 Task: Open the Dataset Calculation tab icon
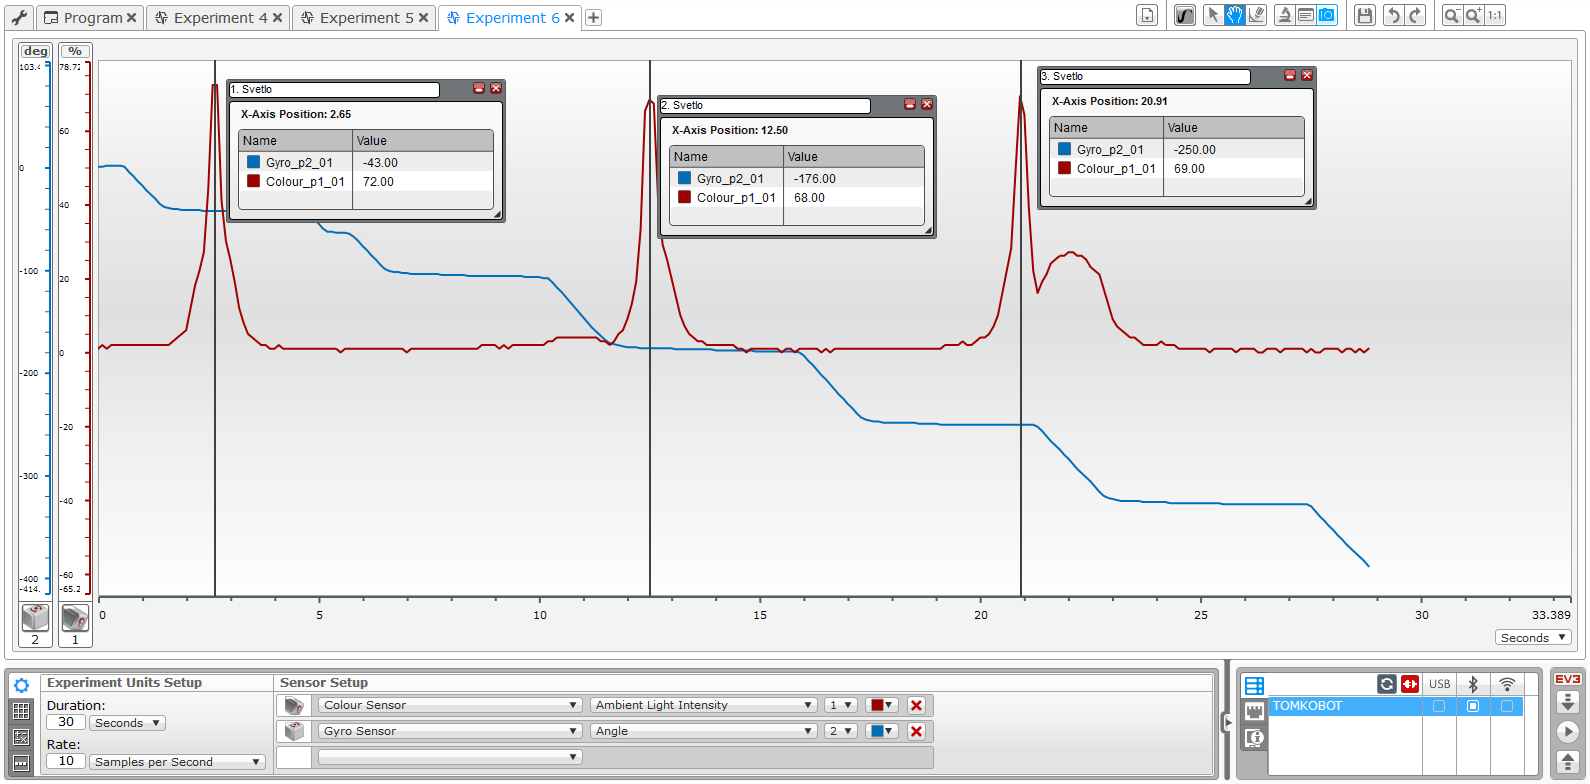pyautogui.click(x=21, y=737)
